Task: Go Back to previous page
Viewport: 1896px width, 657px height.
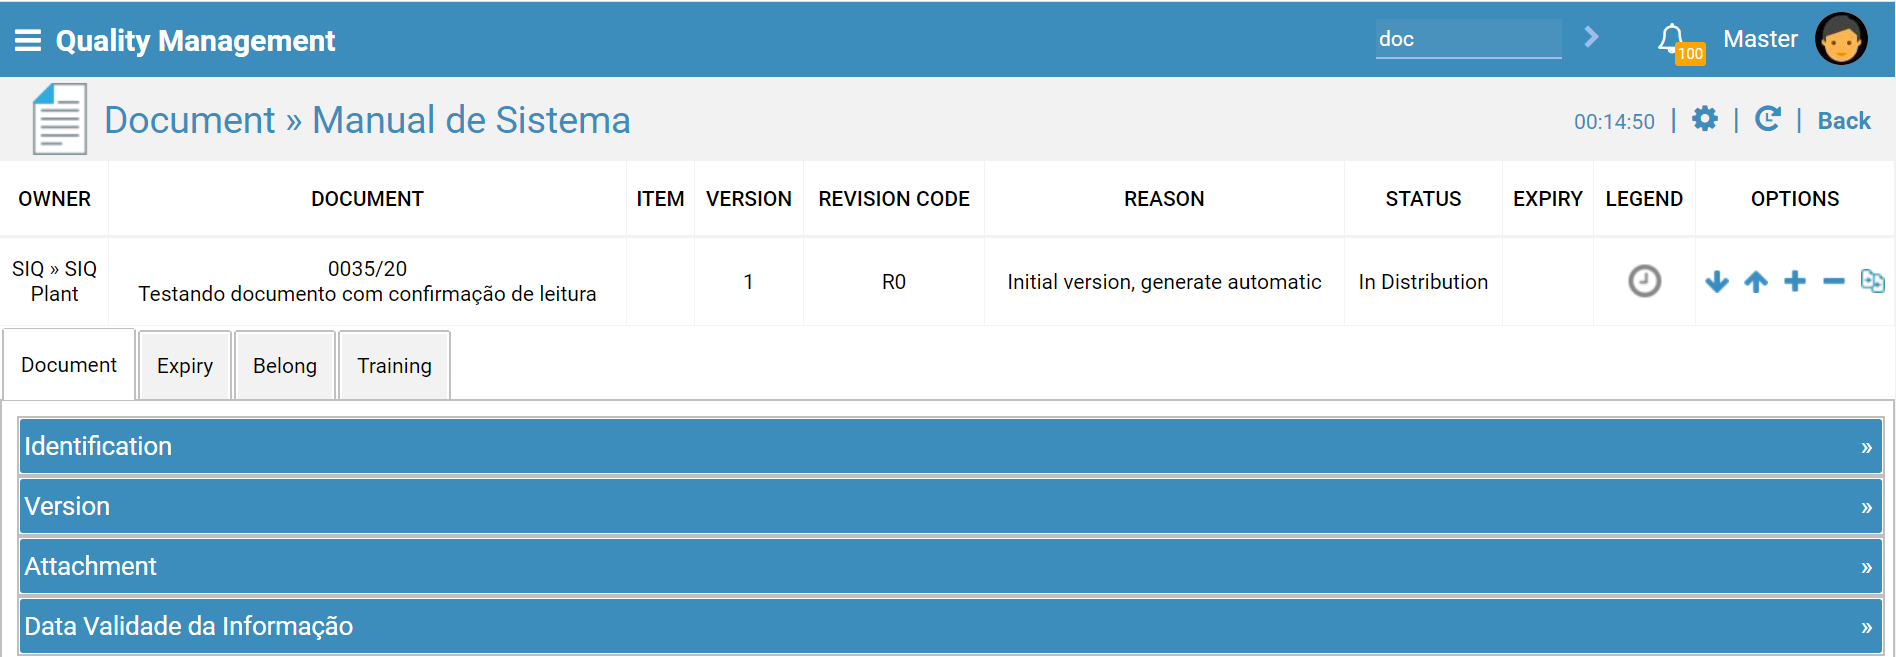Action: [1844, 121]
